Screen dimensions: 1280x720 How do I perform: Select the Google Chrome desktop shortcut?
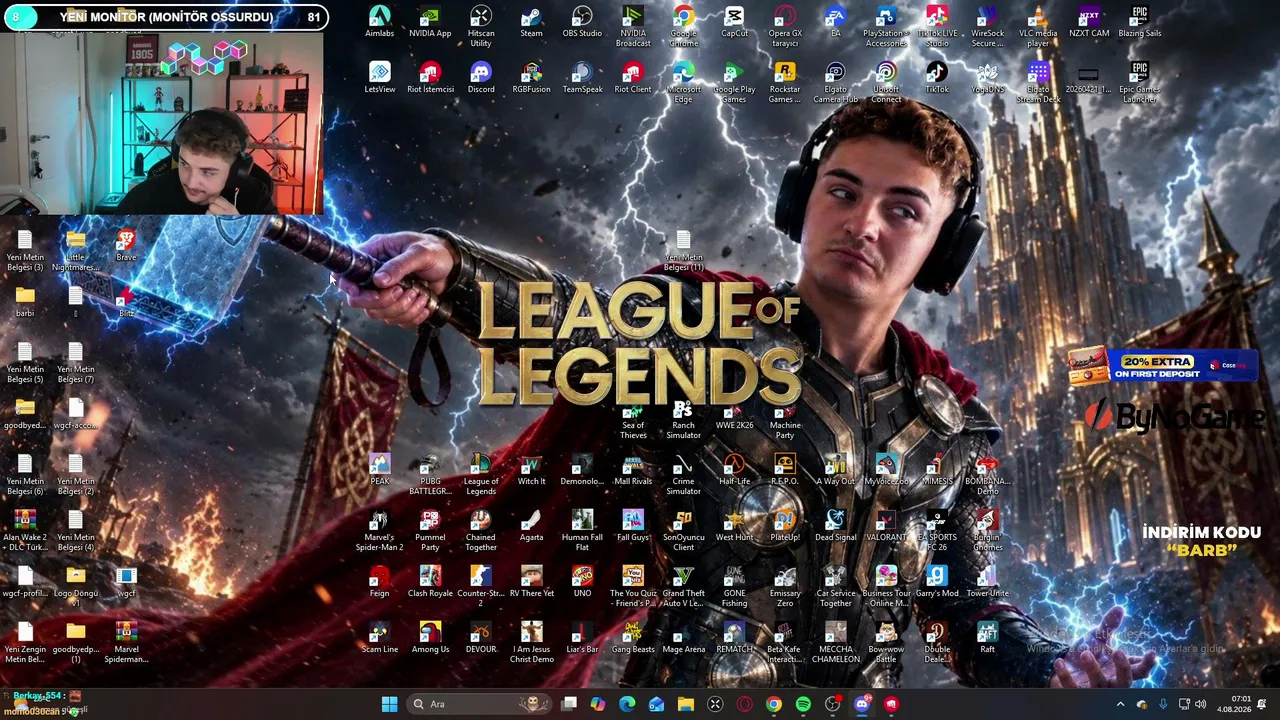[x=684, y=27]
